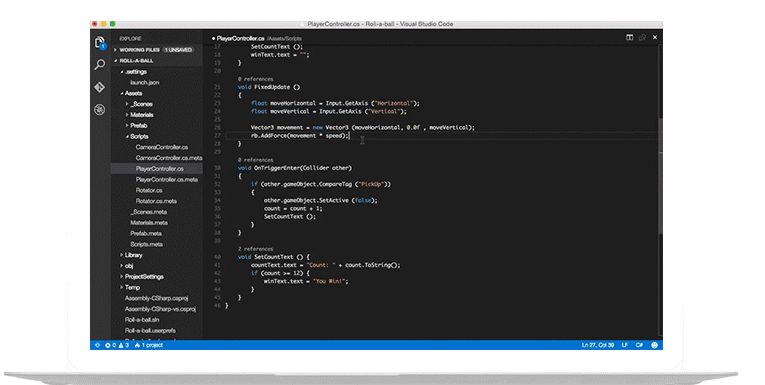Click the "You Win!" string in code
765x385 pixels.
tap(329, 281)
